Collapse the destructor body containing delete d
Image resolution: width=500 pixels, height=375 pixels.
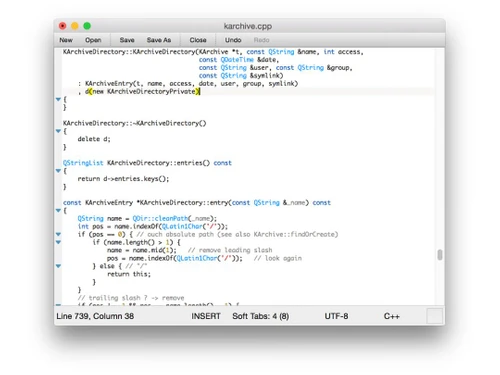(58, 131)
